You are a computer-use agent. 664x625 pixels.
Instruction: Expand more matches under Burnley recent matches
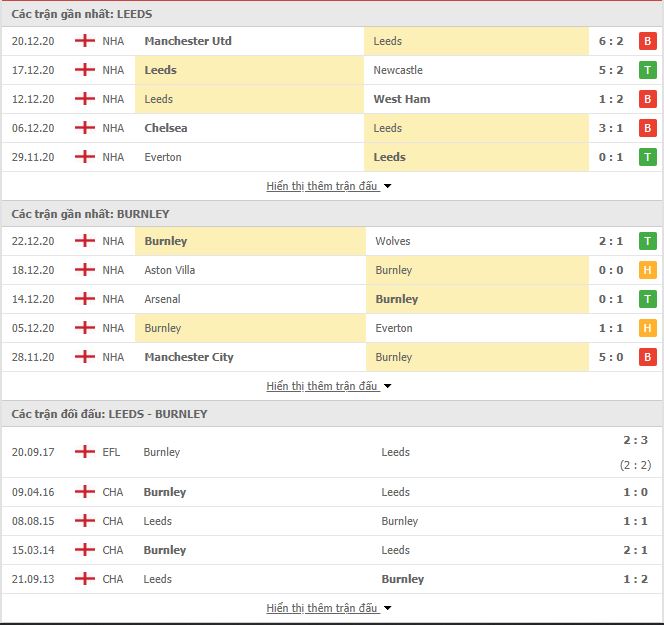[329, 386]
